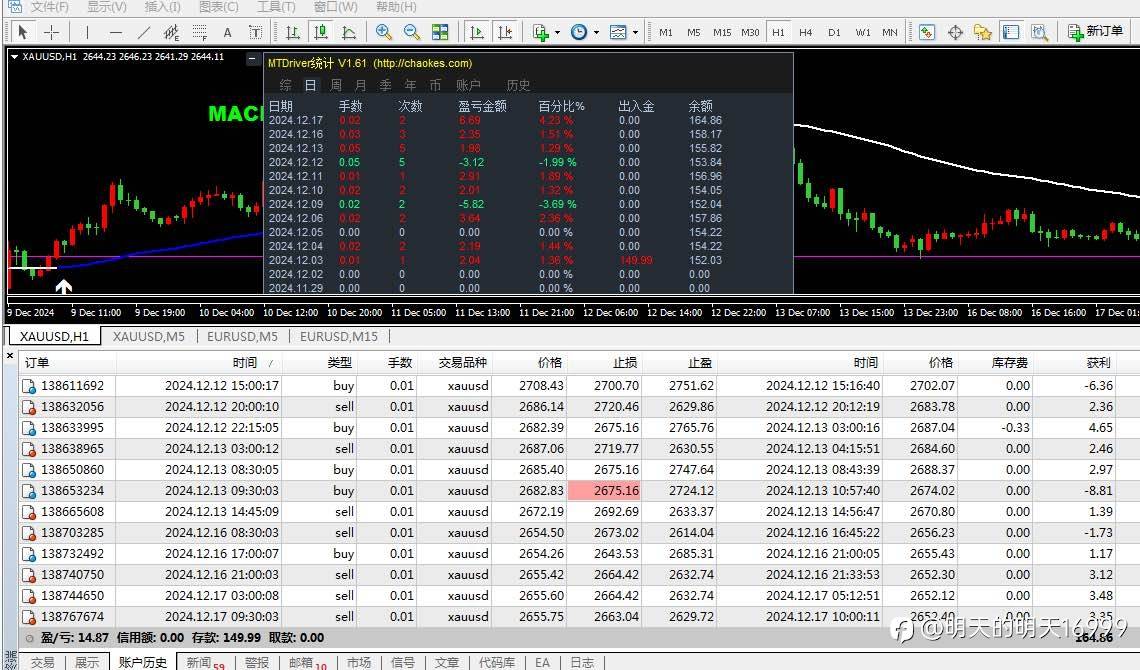Set timeframe to M5

(694, 32)
